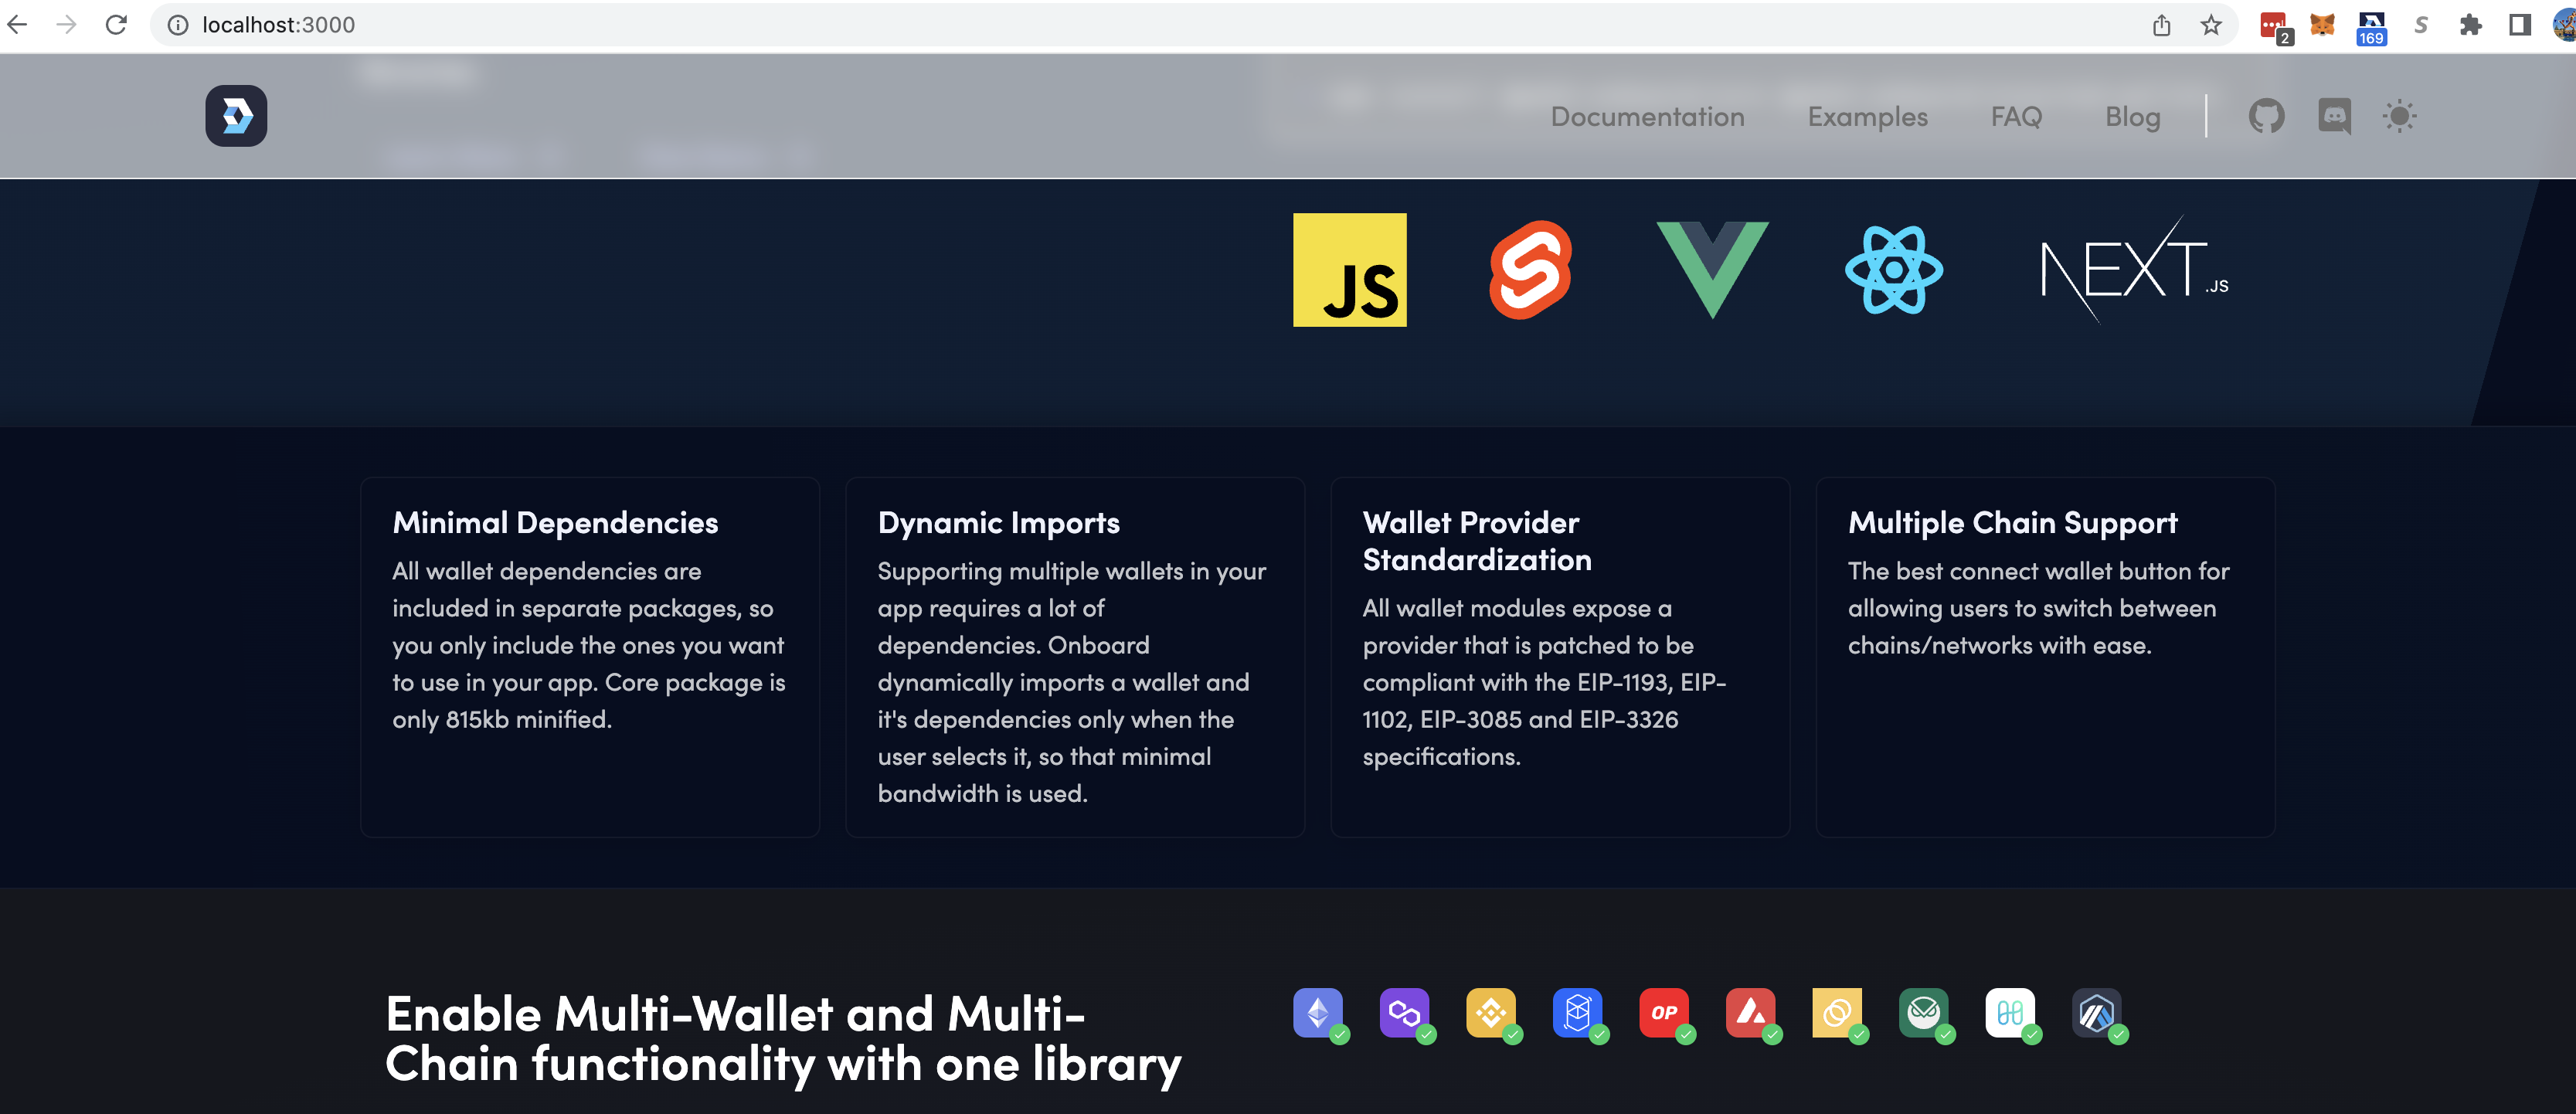
Task: Select the Avalanche red chain icon
Action: tap(1750, 1013)
